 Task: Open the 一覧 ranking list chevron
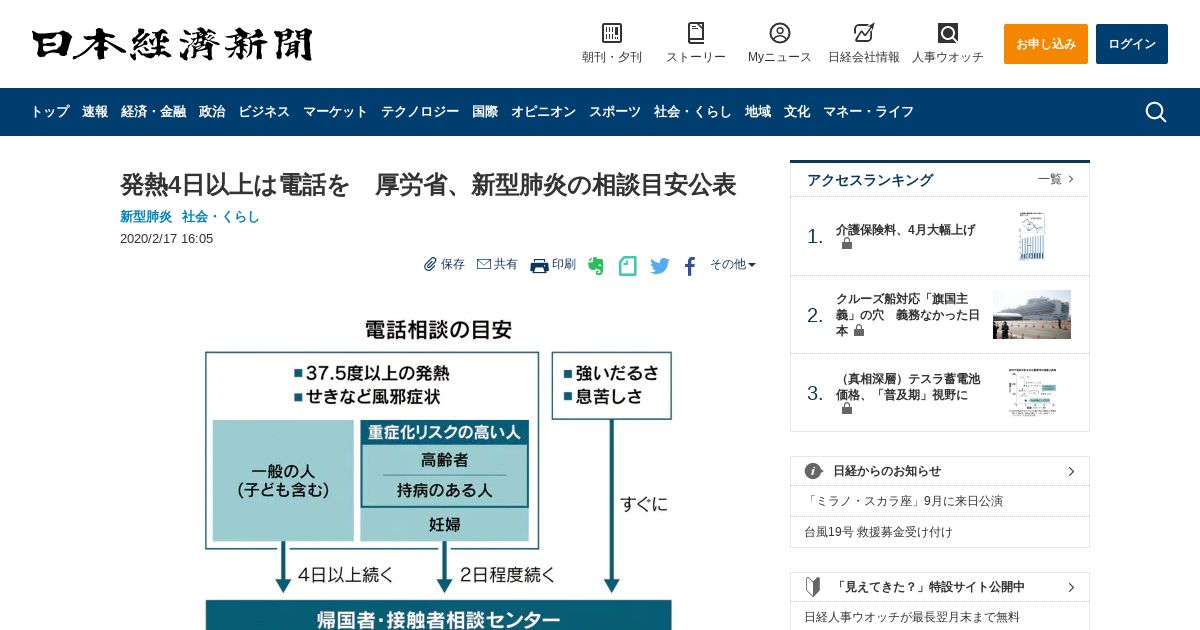[x=1071, y=179]
